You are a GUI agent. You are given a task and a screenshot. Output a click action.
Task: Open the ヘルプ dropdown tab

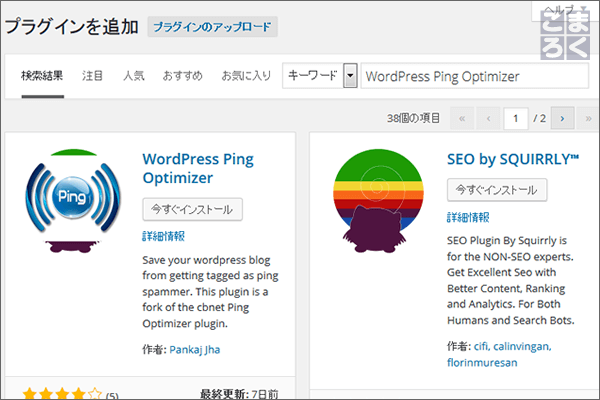pyautogui.click(x=566, y=10)
